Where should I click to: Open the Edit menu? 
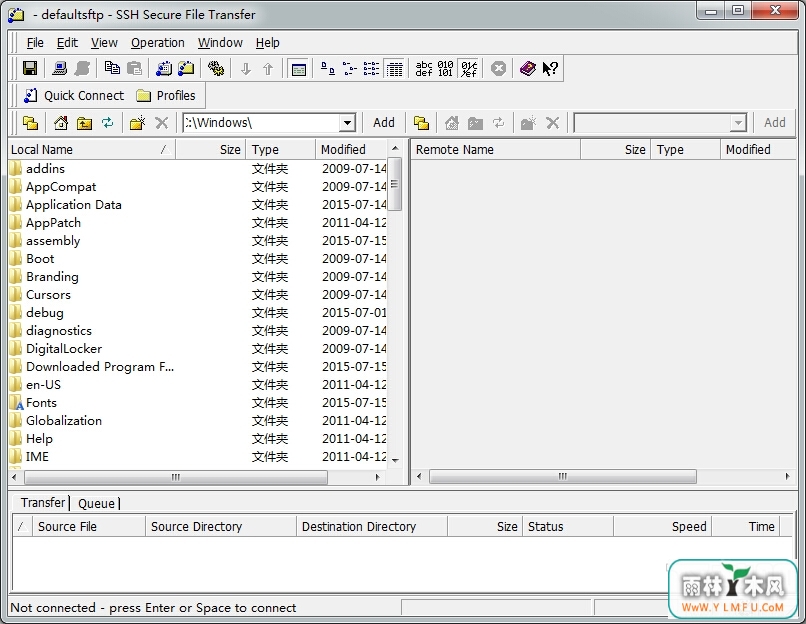(x=67, y=43)
